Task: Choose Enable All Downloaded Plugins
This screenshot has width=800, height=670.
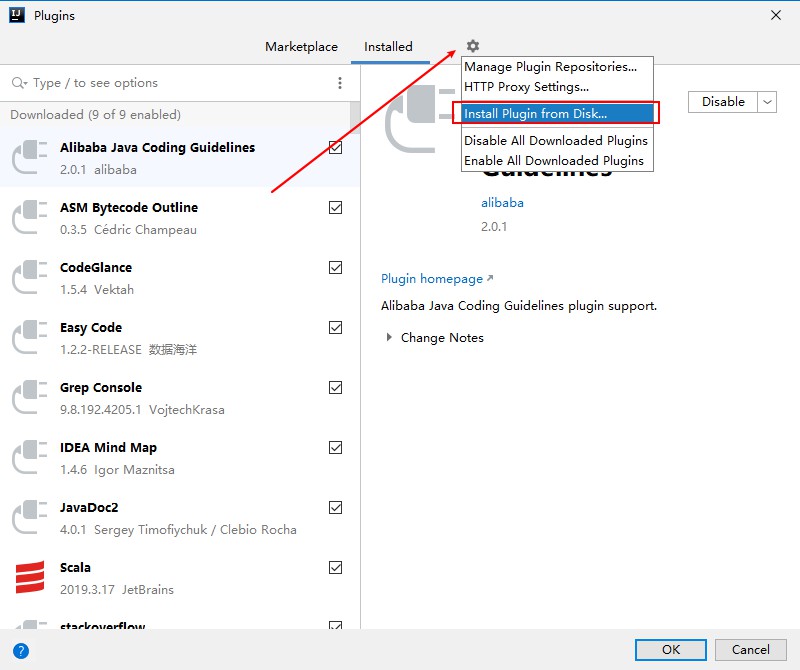Action: pyautogui.click(x=557, y=160)
